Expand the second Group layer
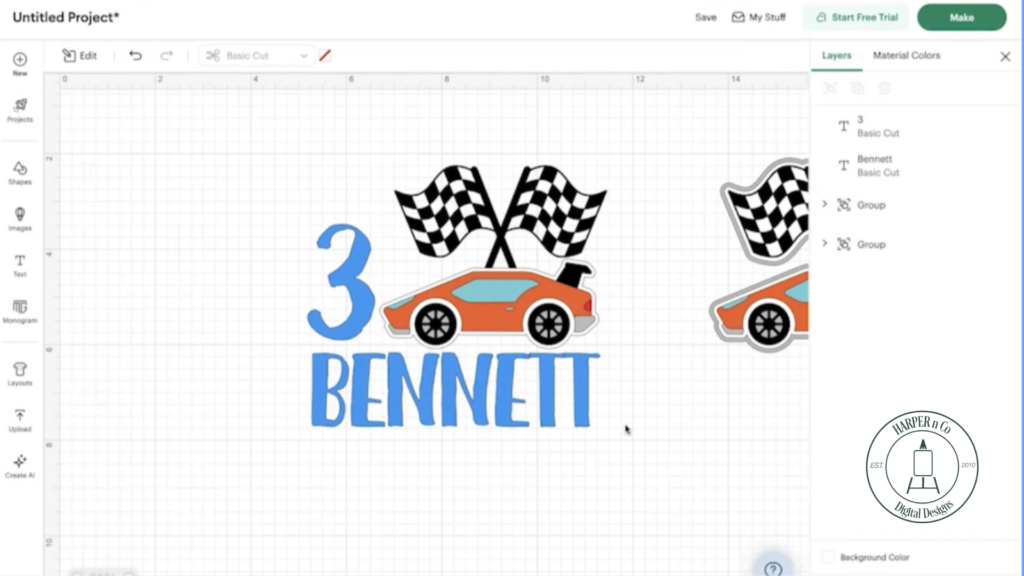The image size is (1024, 576). [824, 244]
